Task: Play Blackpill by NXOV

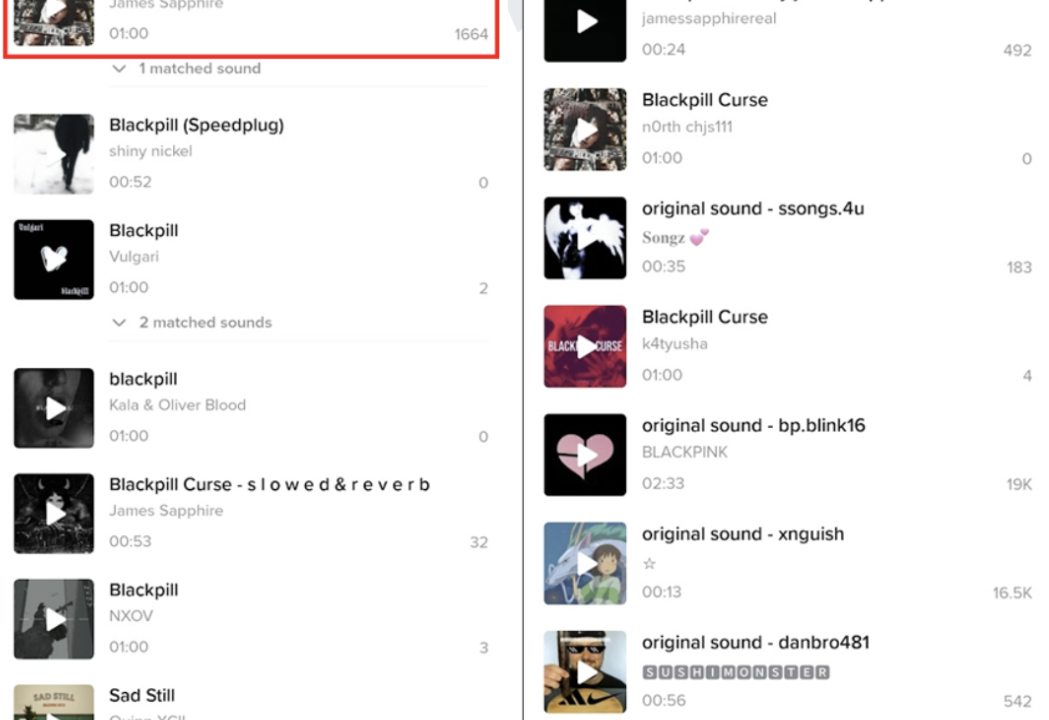Action: pos(54,620)
